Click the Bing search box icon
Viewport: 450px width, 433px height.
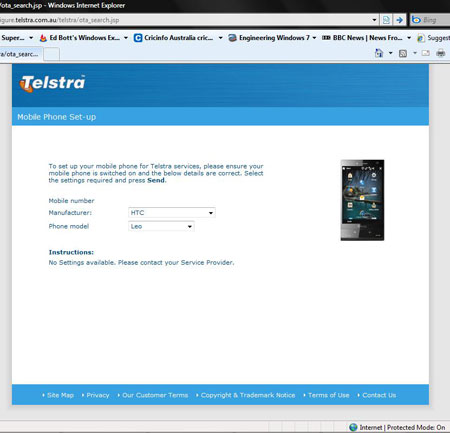click(x=416, y=20)
